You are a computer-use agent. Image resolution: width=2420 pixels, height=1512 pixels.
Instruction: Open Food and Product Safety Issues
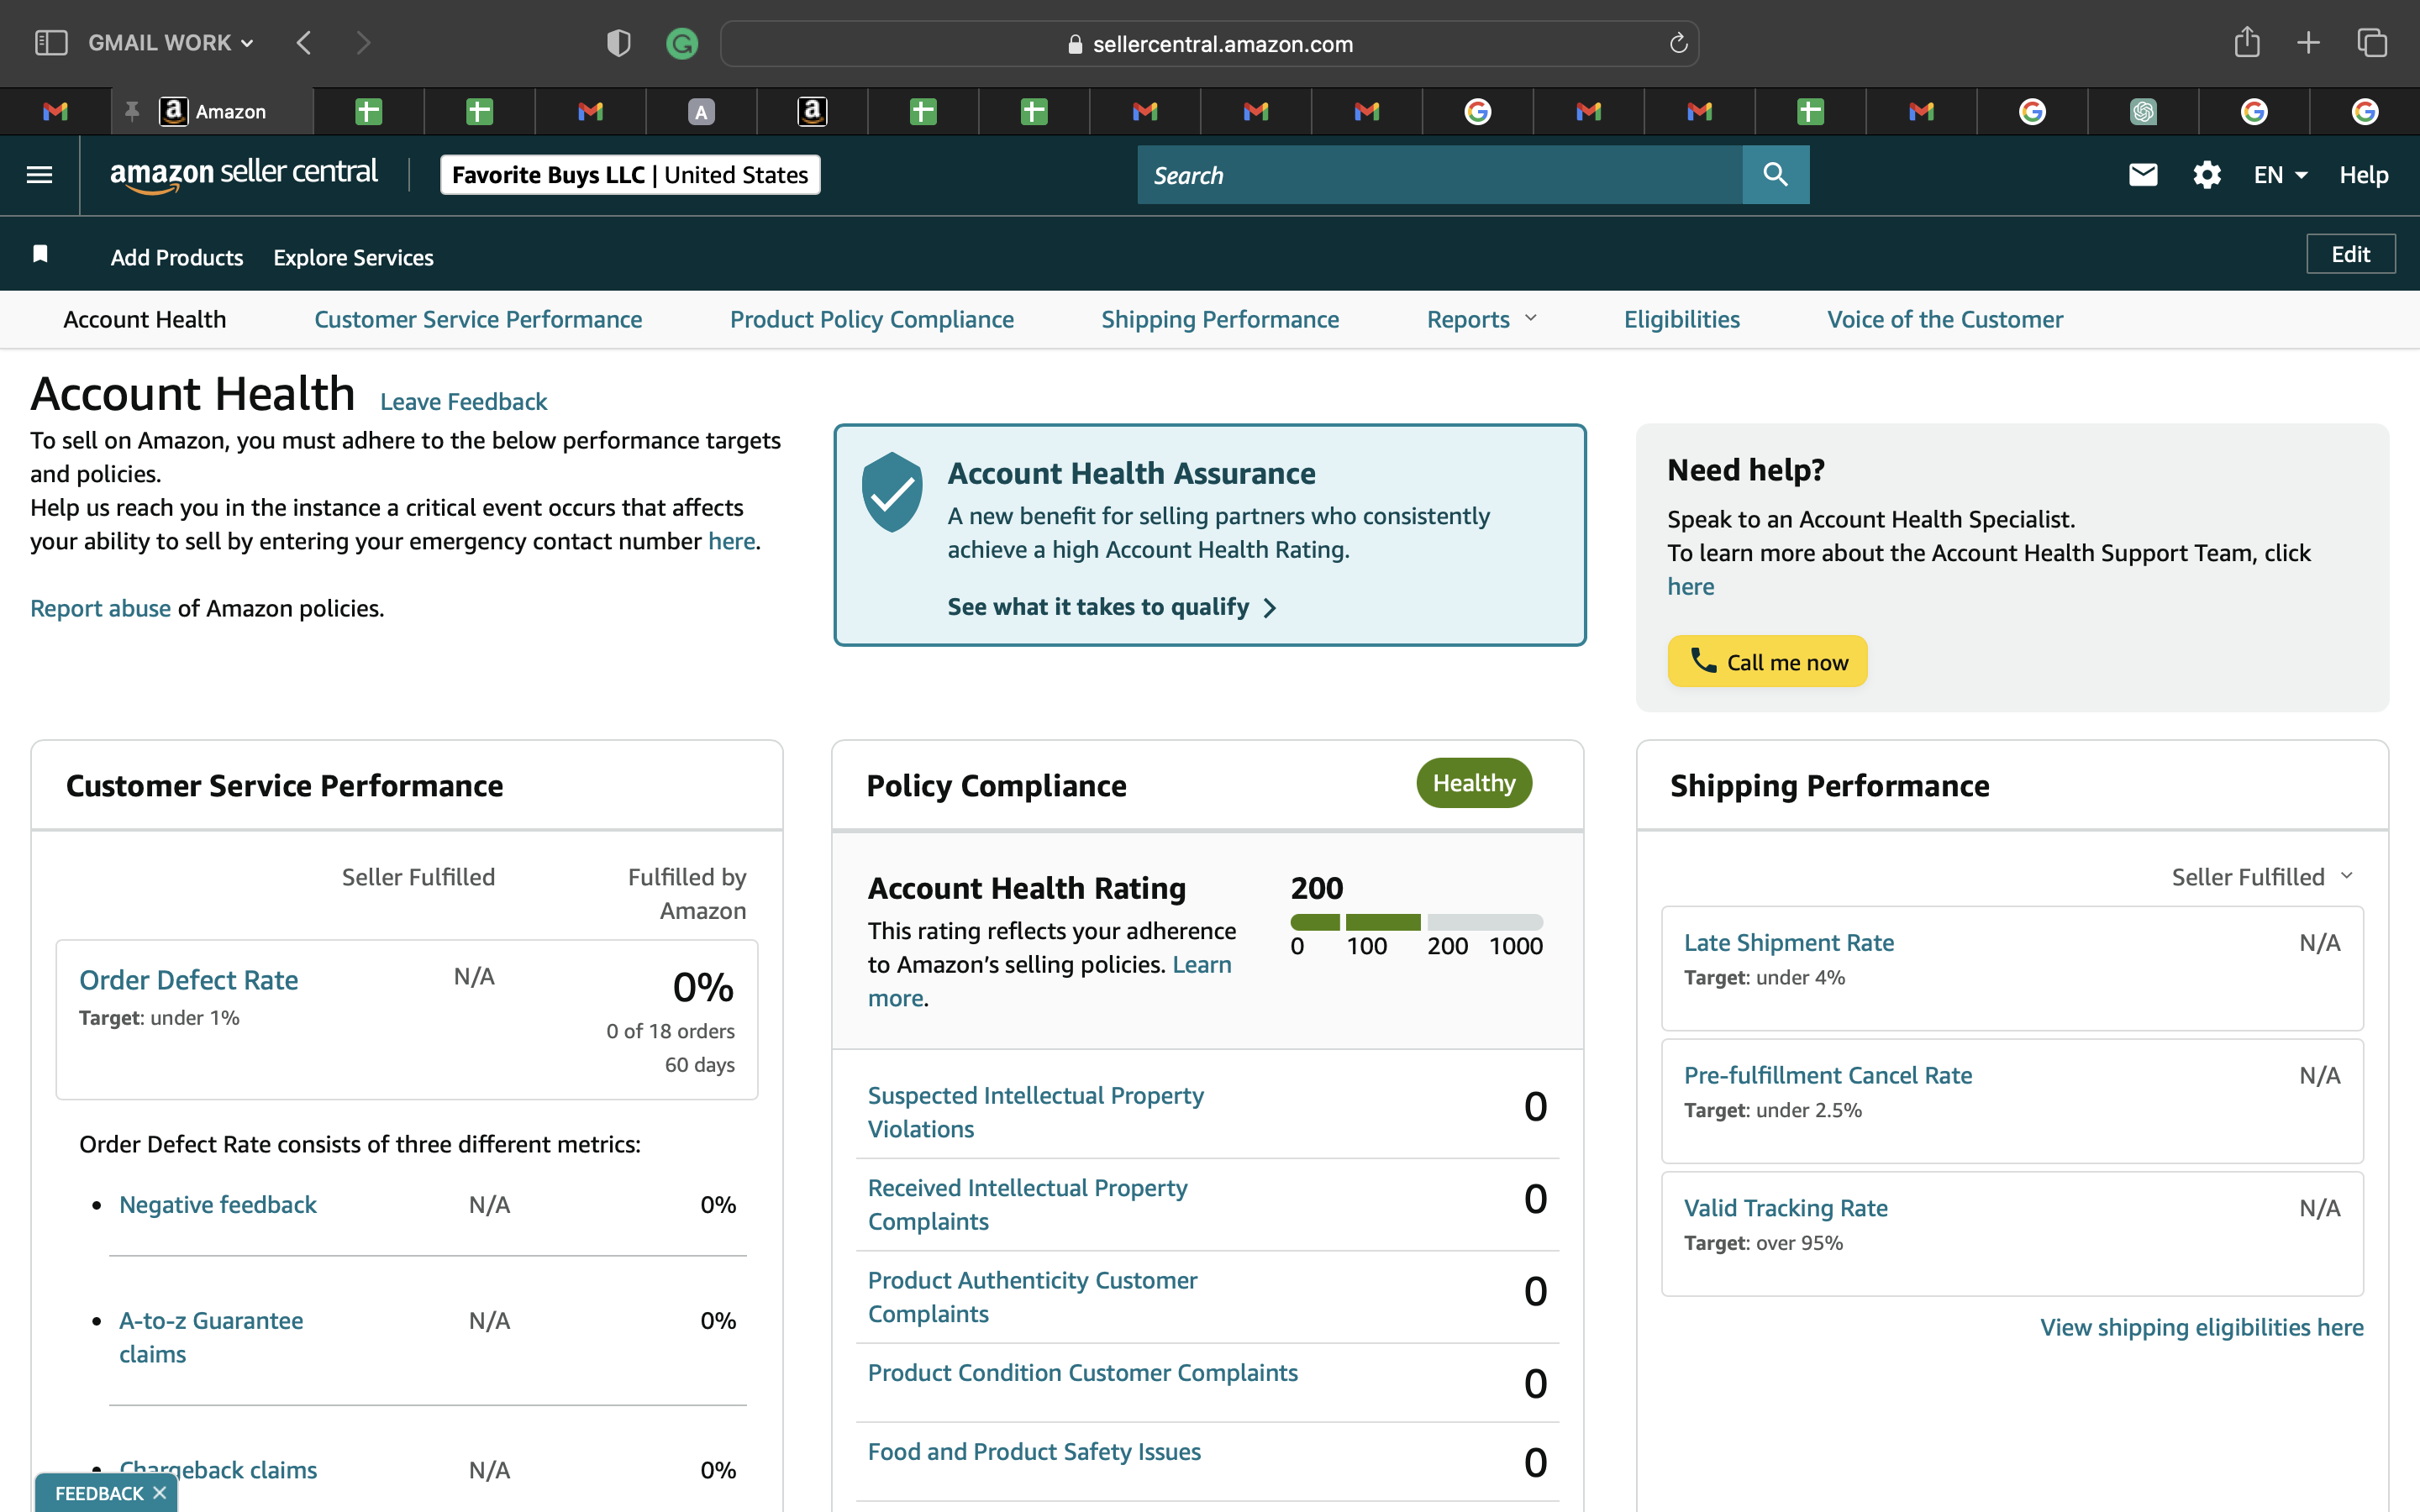(1034, 1452)
